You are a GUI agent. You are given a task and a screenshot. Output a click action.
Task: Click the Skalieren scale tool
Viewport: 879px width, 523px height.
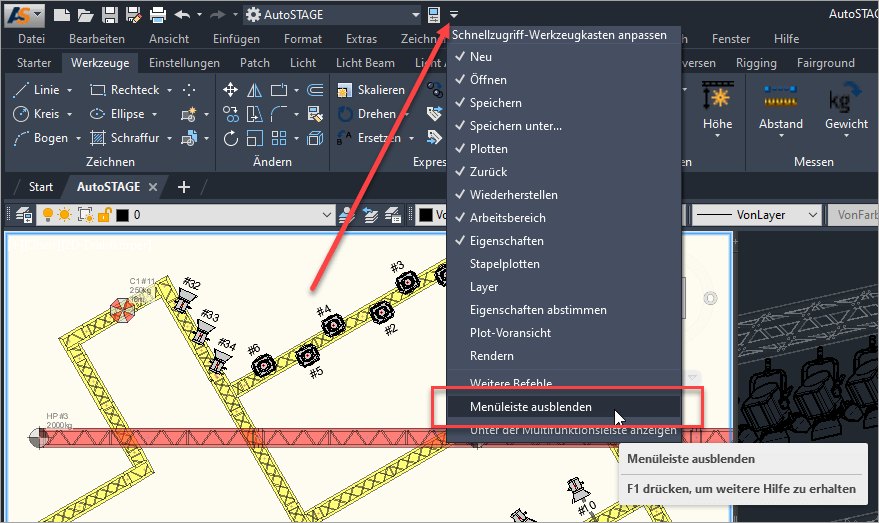(370, 90)
